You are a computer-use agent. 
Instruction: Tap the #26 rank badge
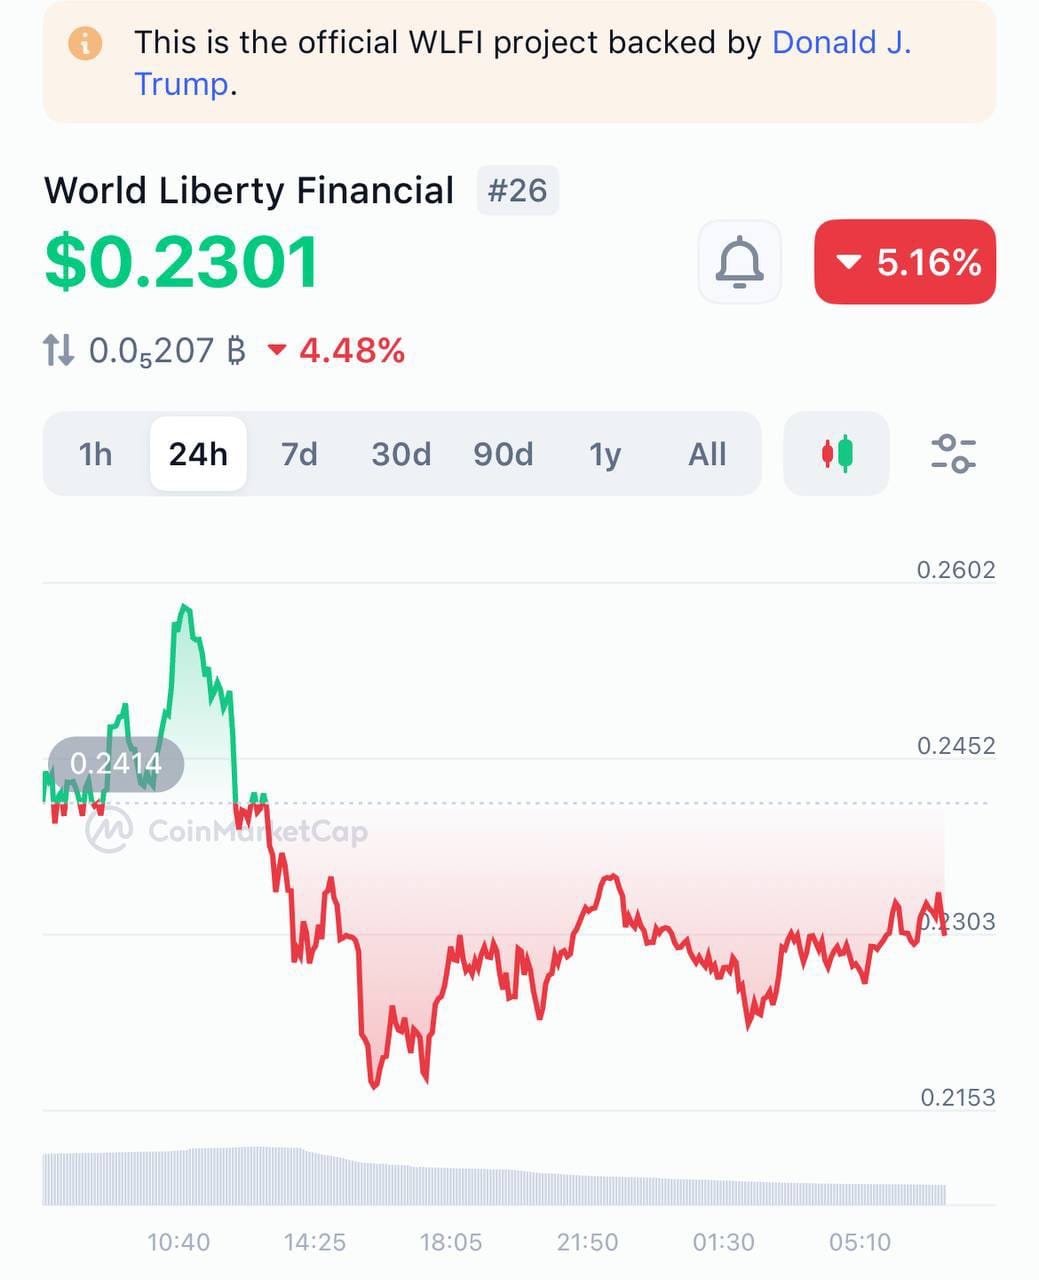pos(517,190)
